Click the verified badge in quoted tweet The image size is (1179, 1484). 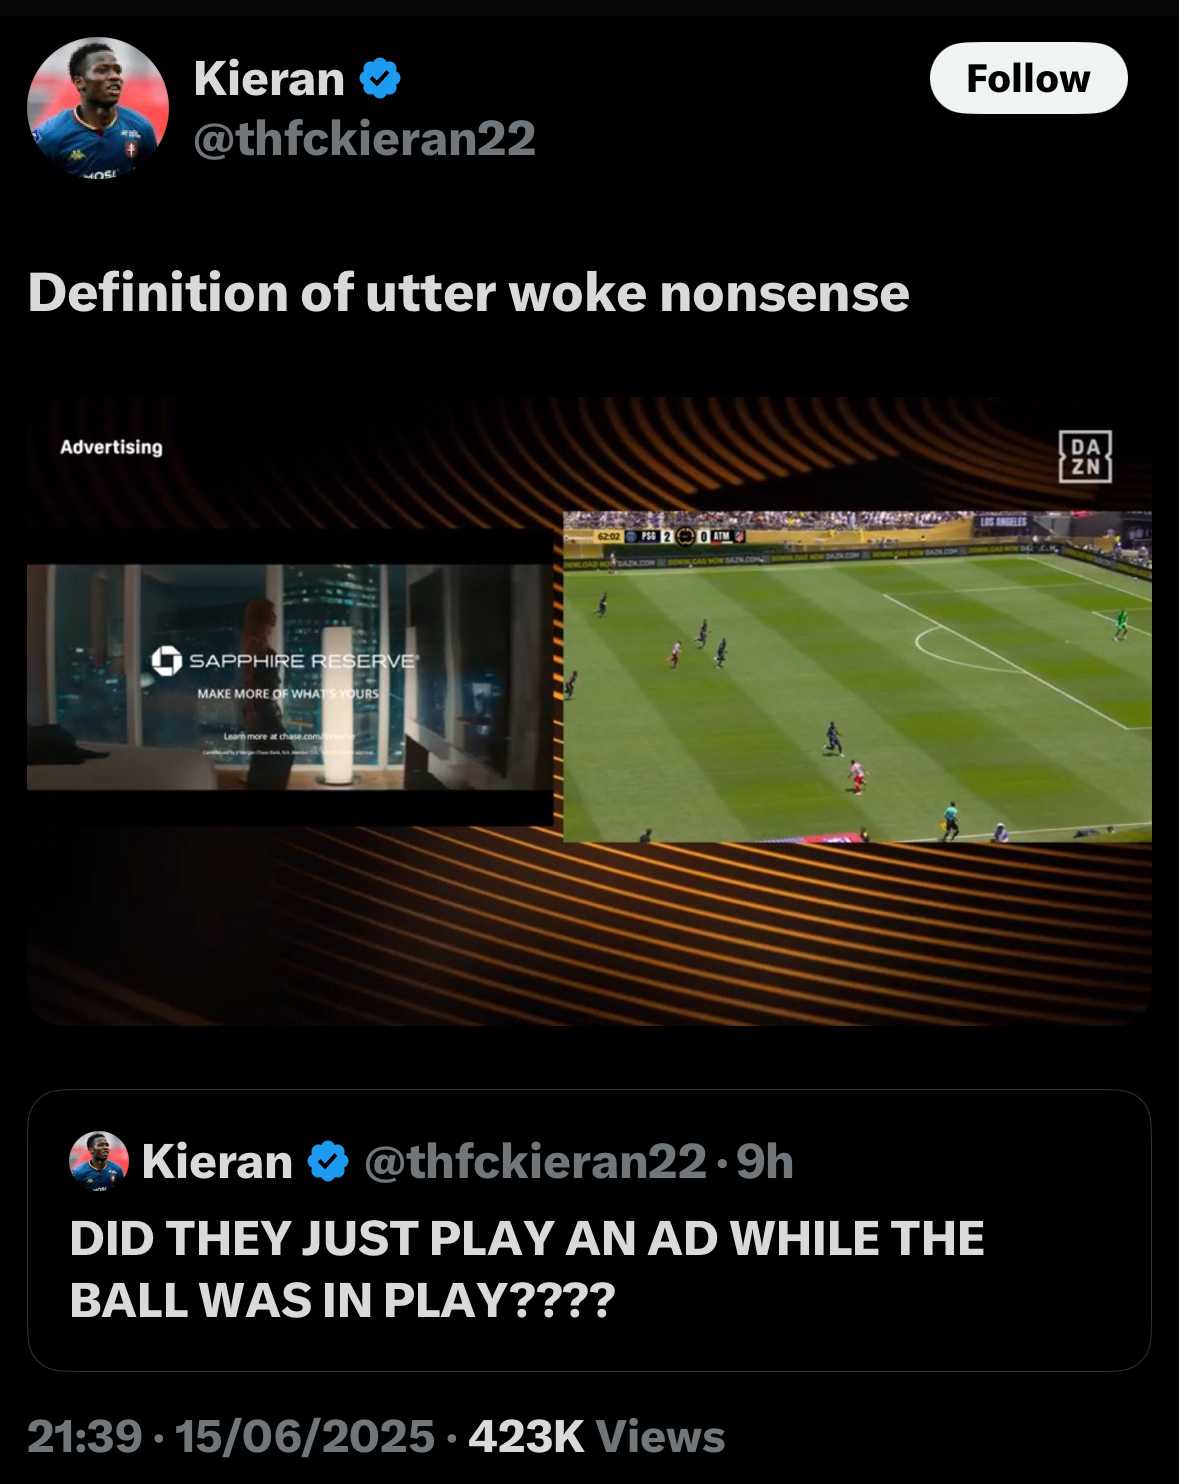327,1161
